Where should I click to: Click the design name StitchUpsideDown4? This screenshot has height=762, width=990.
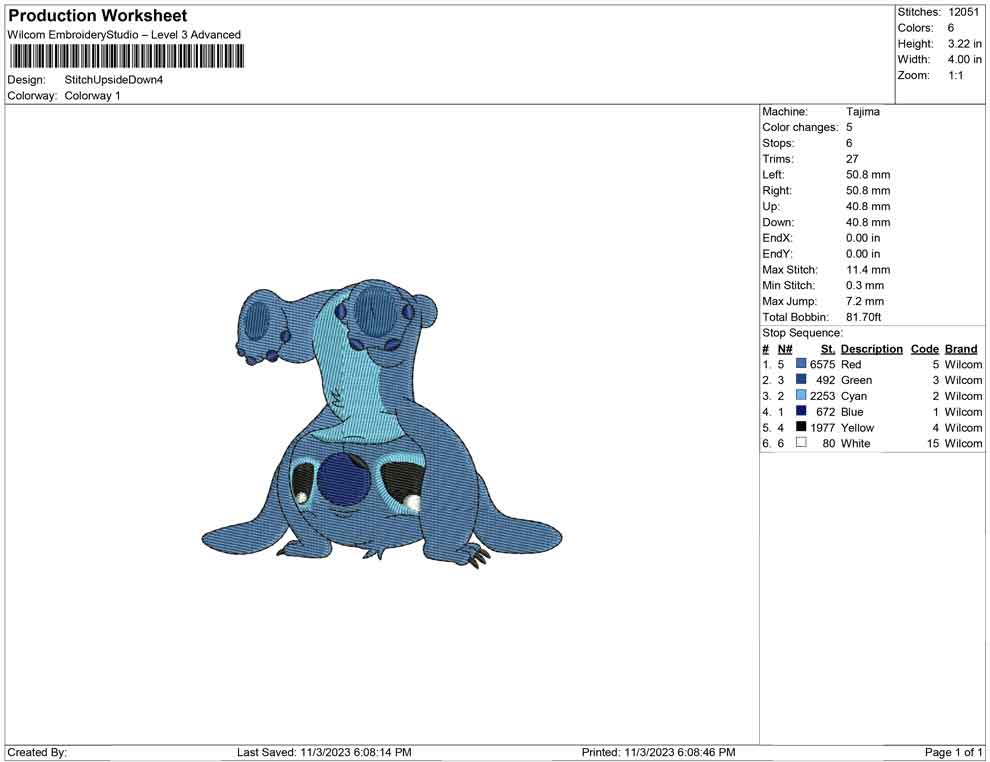[x=114, y=80]
